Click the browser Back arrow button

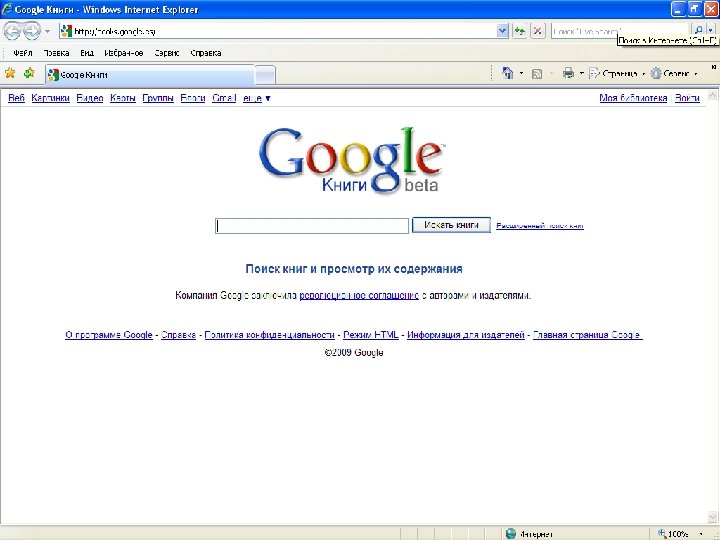point(12,31)
